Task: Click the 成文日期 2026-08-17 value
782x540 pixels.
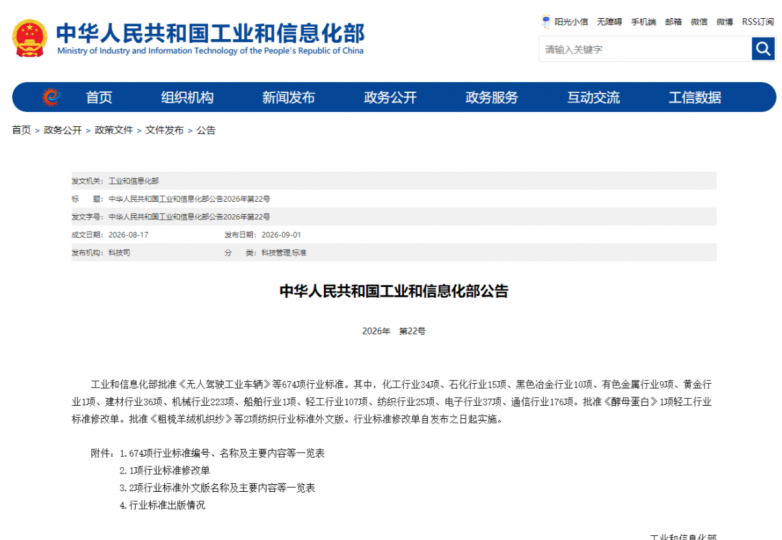Action: pos(128,235)
